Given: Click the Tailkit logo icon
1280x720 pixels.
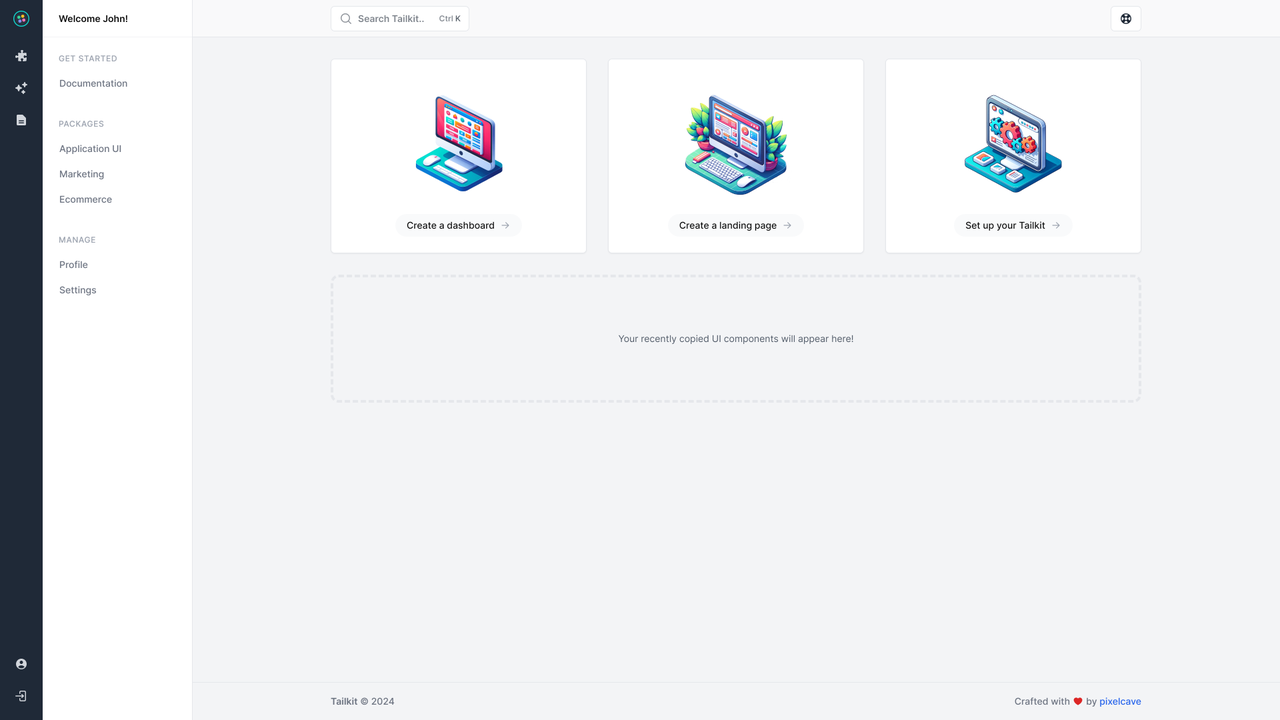Looking at the screenshot, I should (21, 19).
